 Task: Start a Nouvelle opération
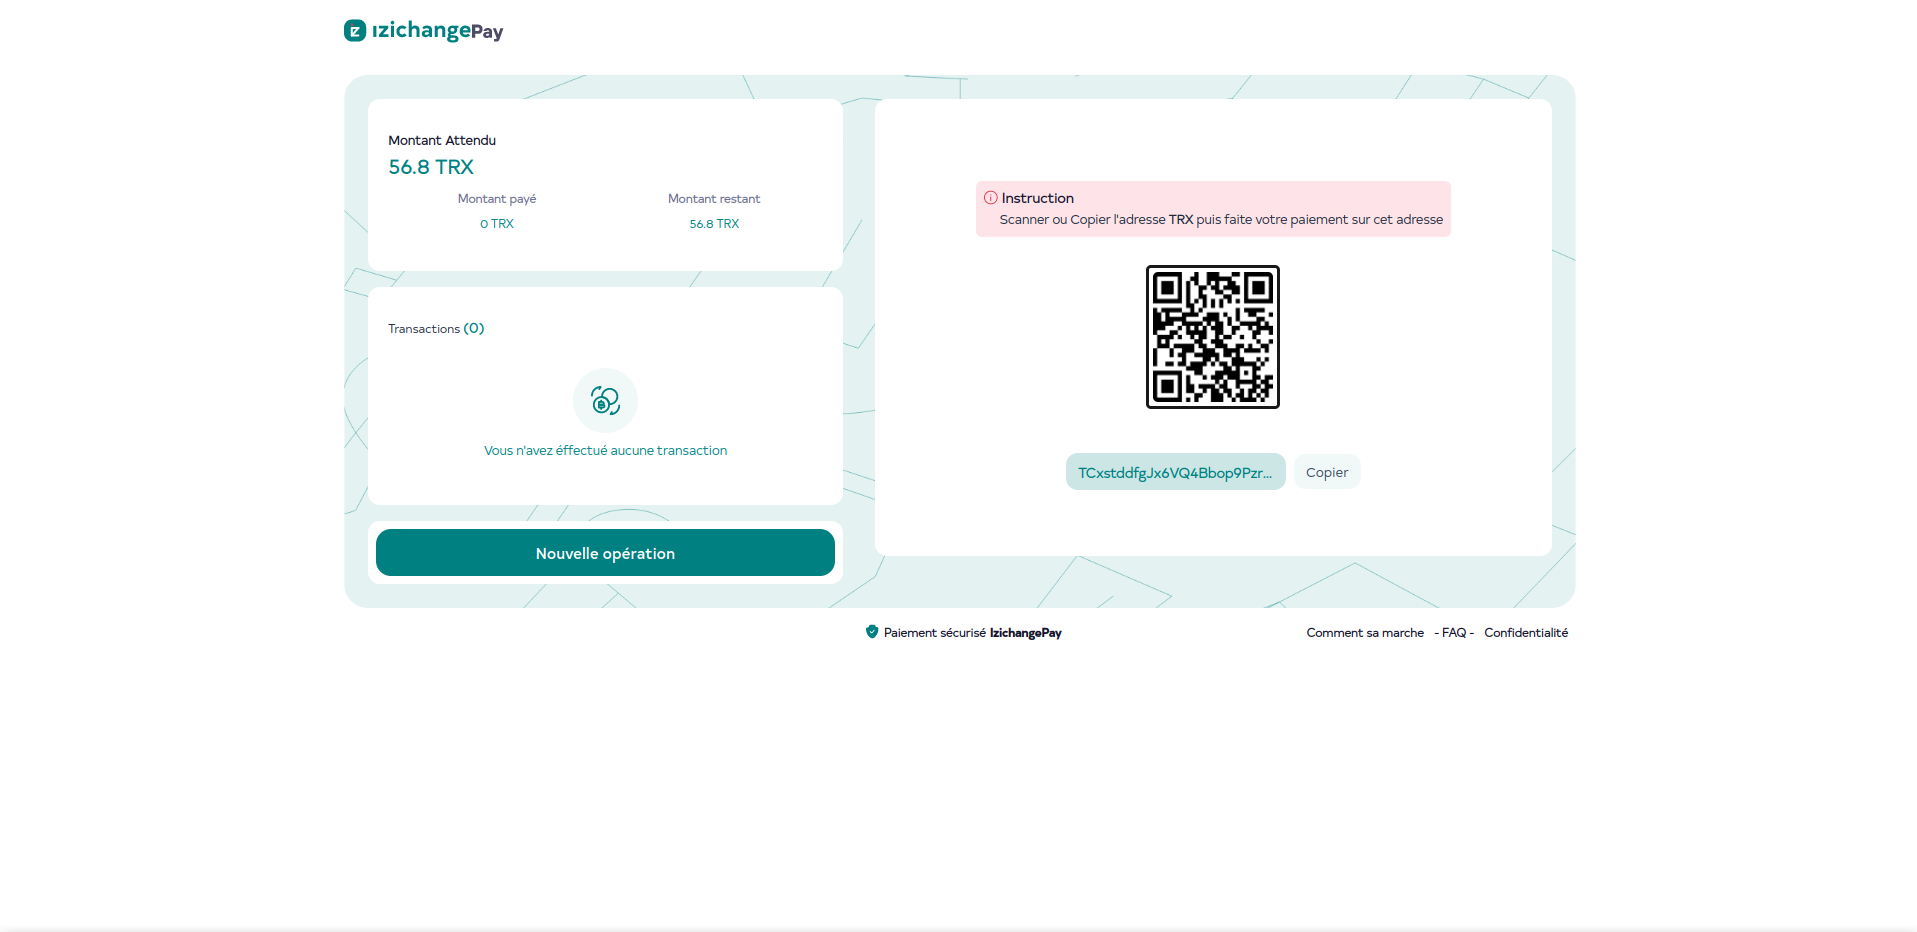pos(605,553)
